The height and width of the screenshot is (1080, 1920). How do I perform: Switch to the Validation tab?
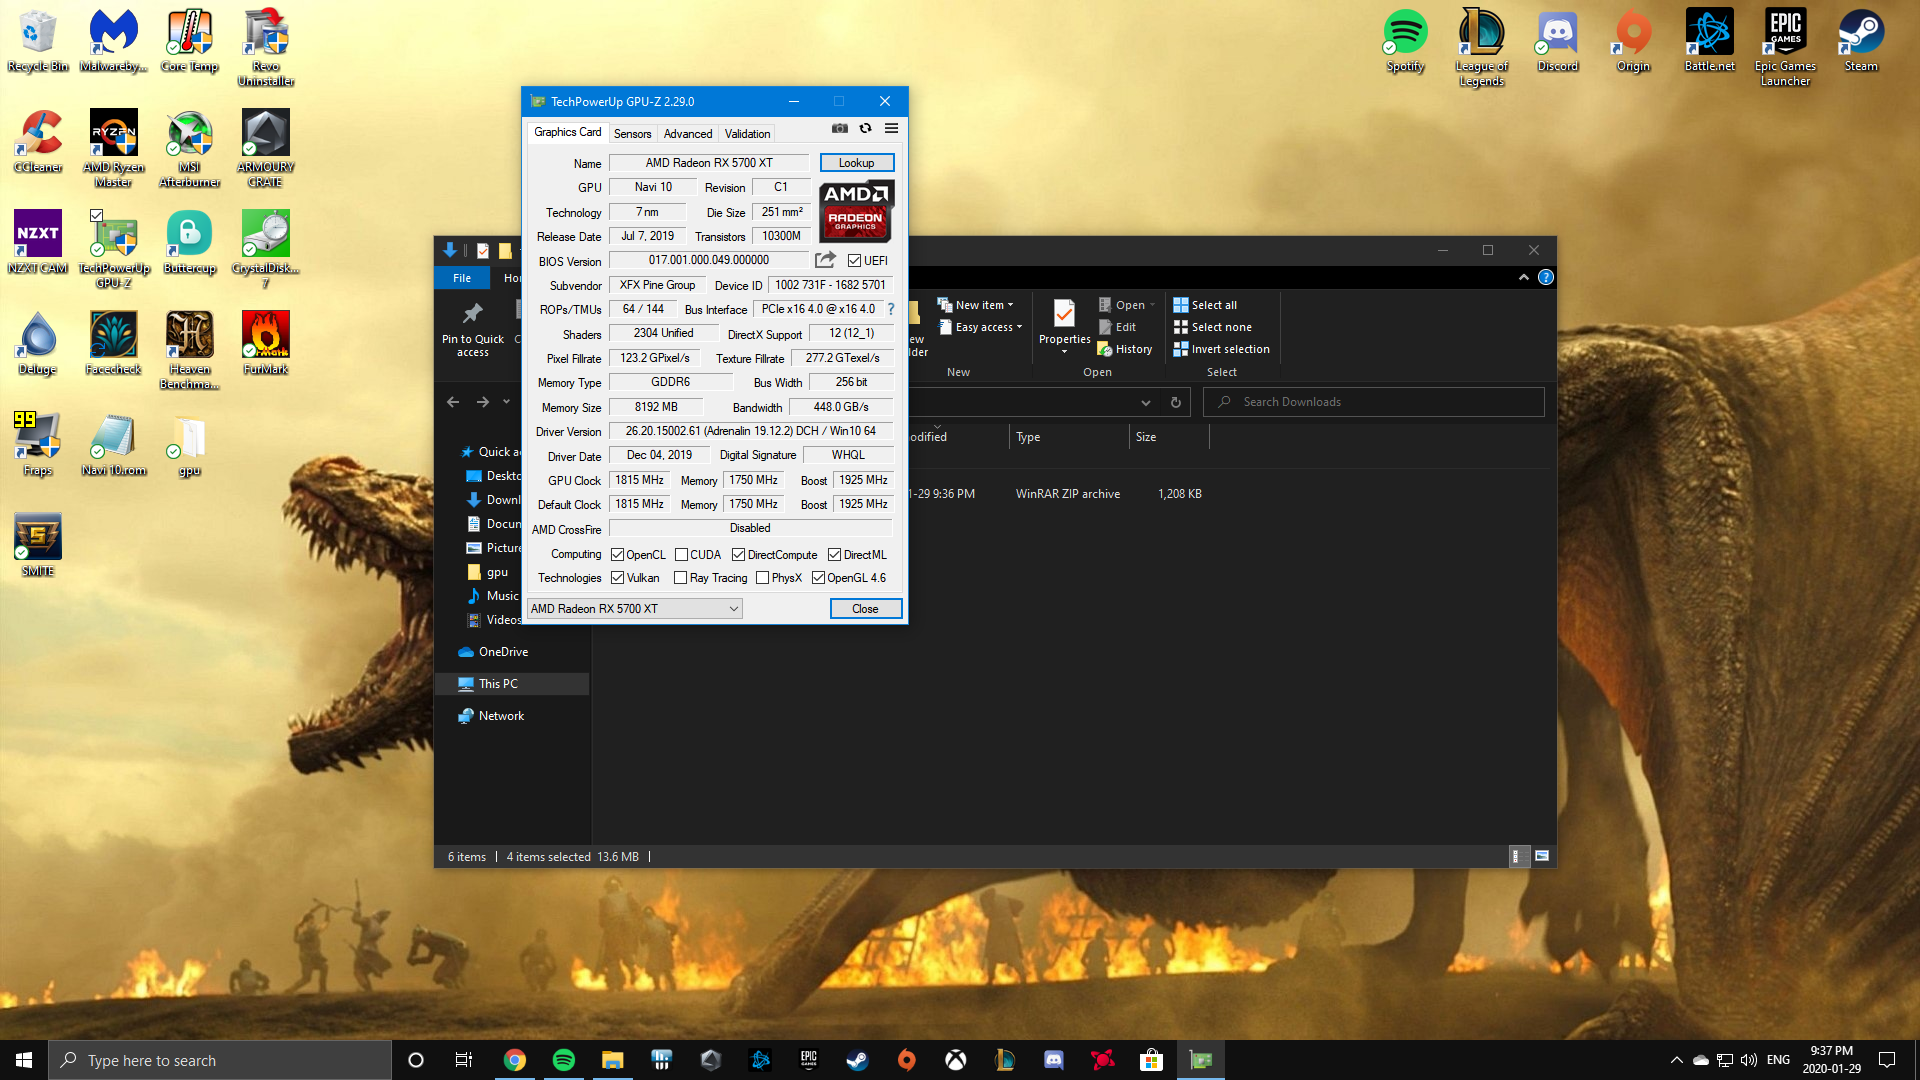[747, 133]
